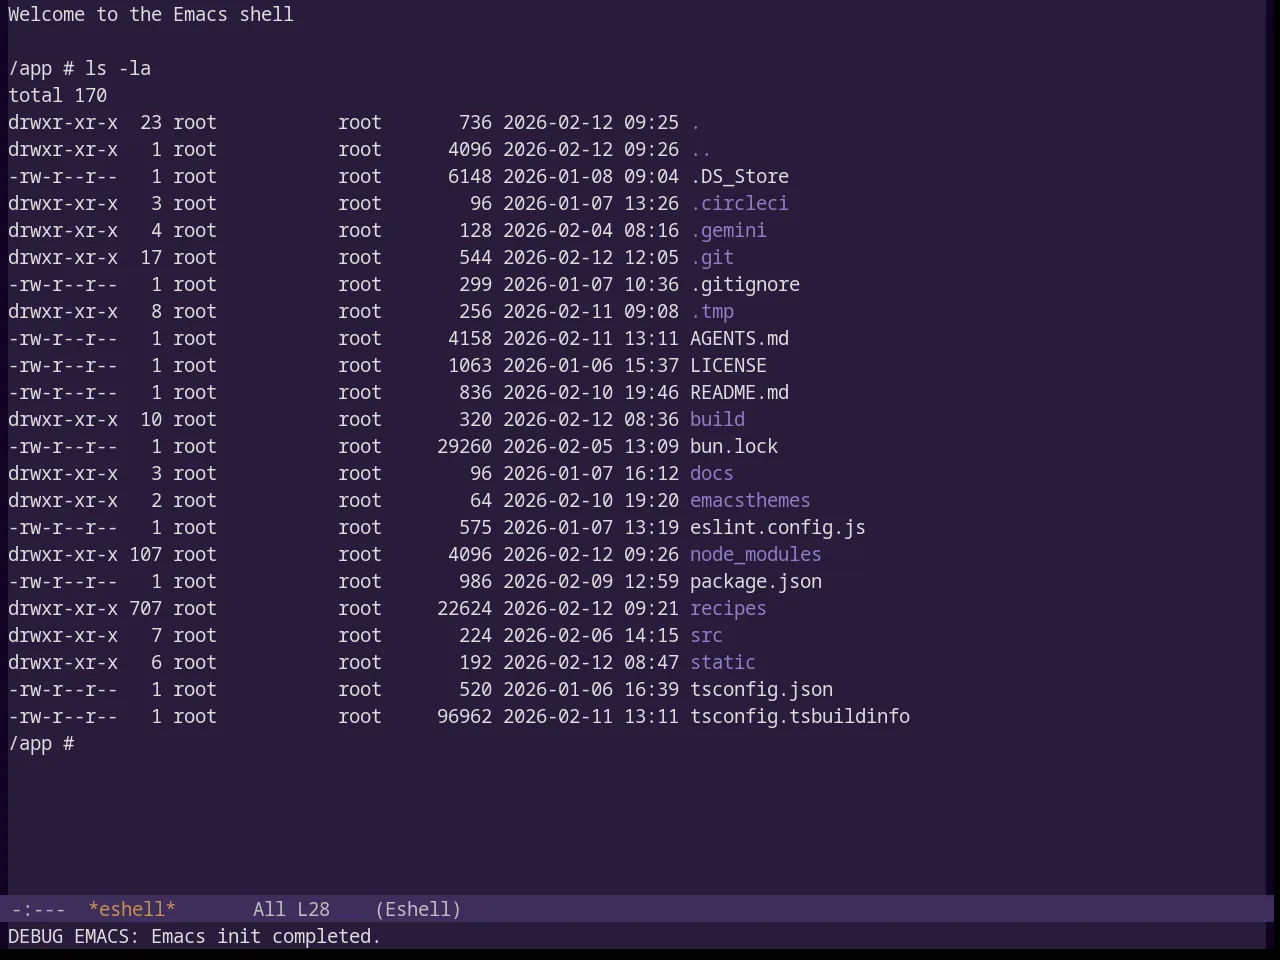Image resolution: width=1280 pixels, height=960 pixels.
Task: Select the .git directory name
Action: (712, 257)
